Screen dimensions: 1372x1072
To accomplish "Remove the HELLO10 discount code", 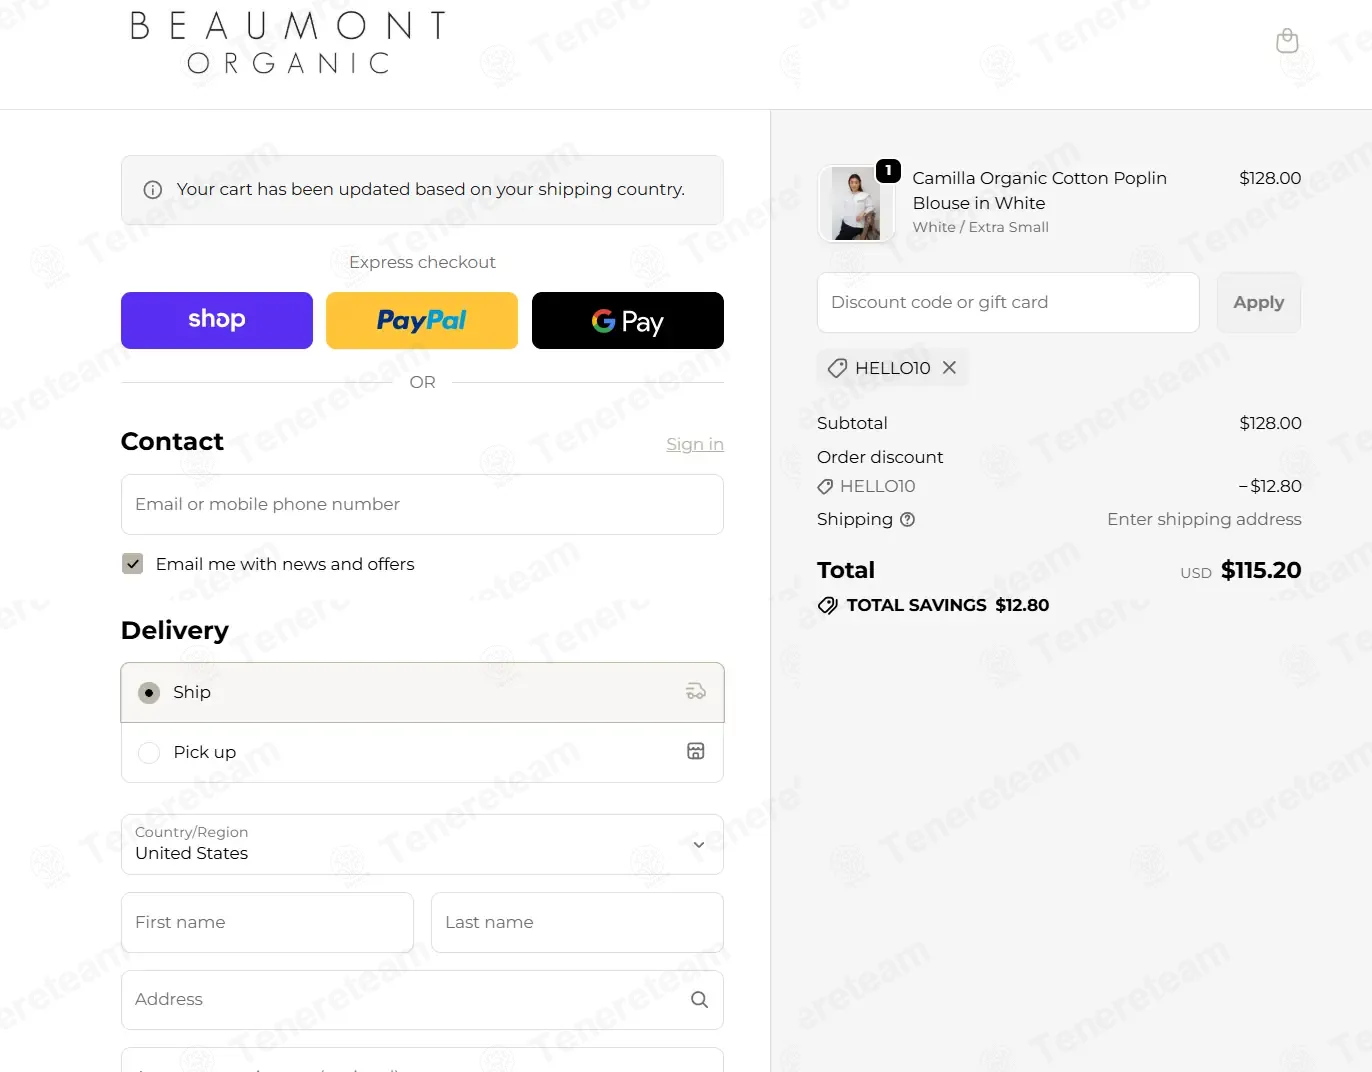I will click(949, 368).
